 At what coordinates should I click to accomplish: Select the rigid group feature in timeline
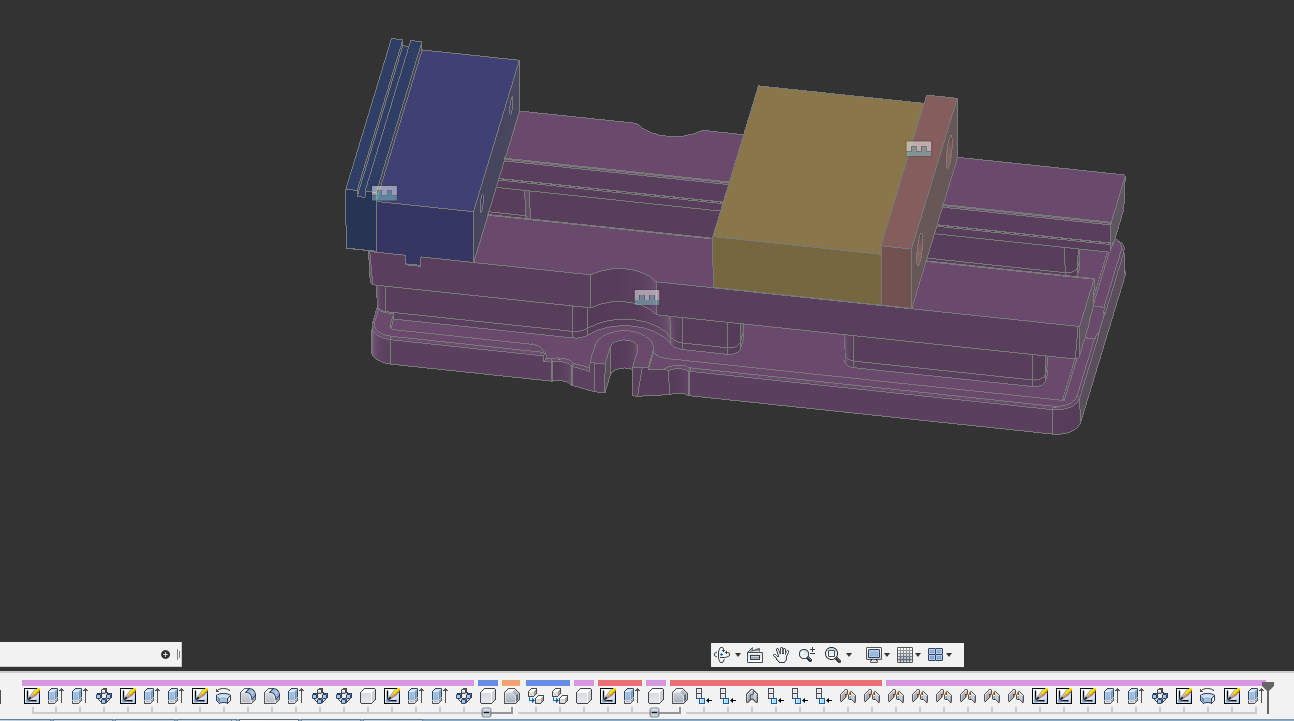point(752,696)
